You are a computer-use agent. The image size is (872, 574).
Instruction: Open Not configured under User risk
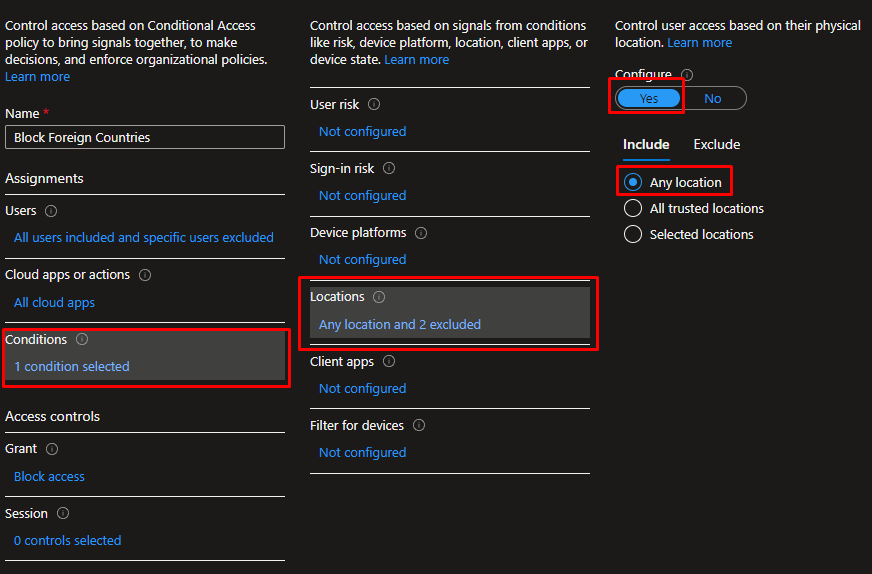pyautogui.click(x=362, y=132)
